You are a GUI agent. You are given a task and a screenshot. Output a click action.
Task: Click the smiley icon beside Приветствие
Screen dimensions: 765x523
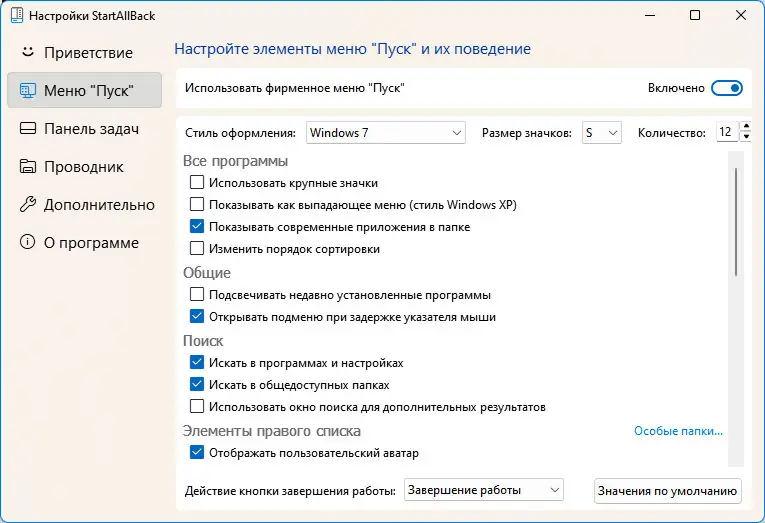[27, 52]
